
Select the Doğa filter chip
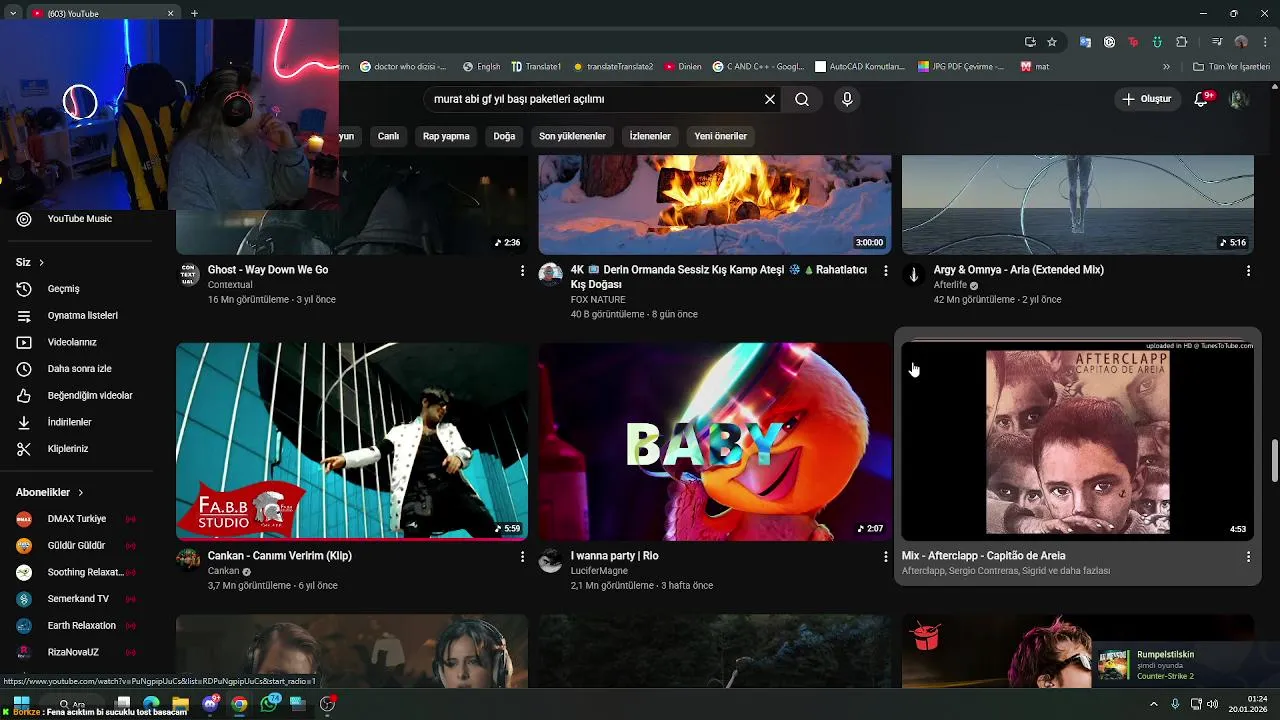click(504, 136)
